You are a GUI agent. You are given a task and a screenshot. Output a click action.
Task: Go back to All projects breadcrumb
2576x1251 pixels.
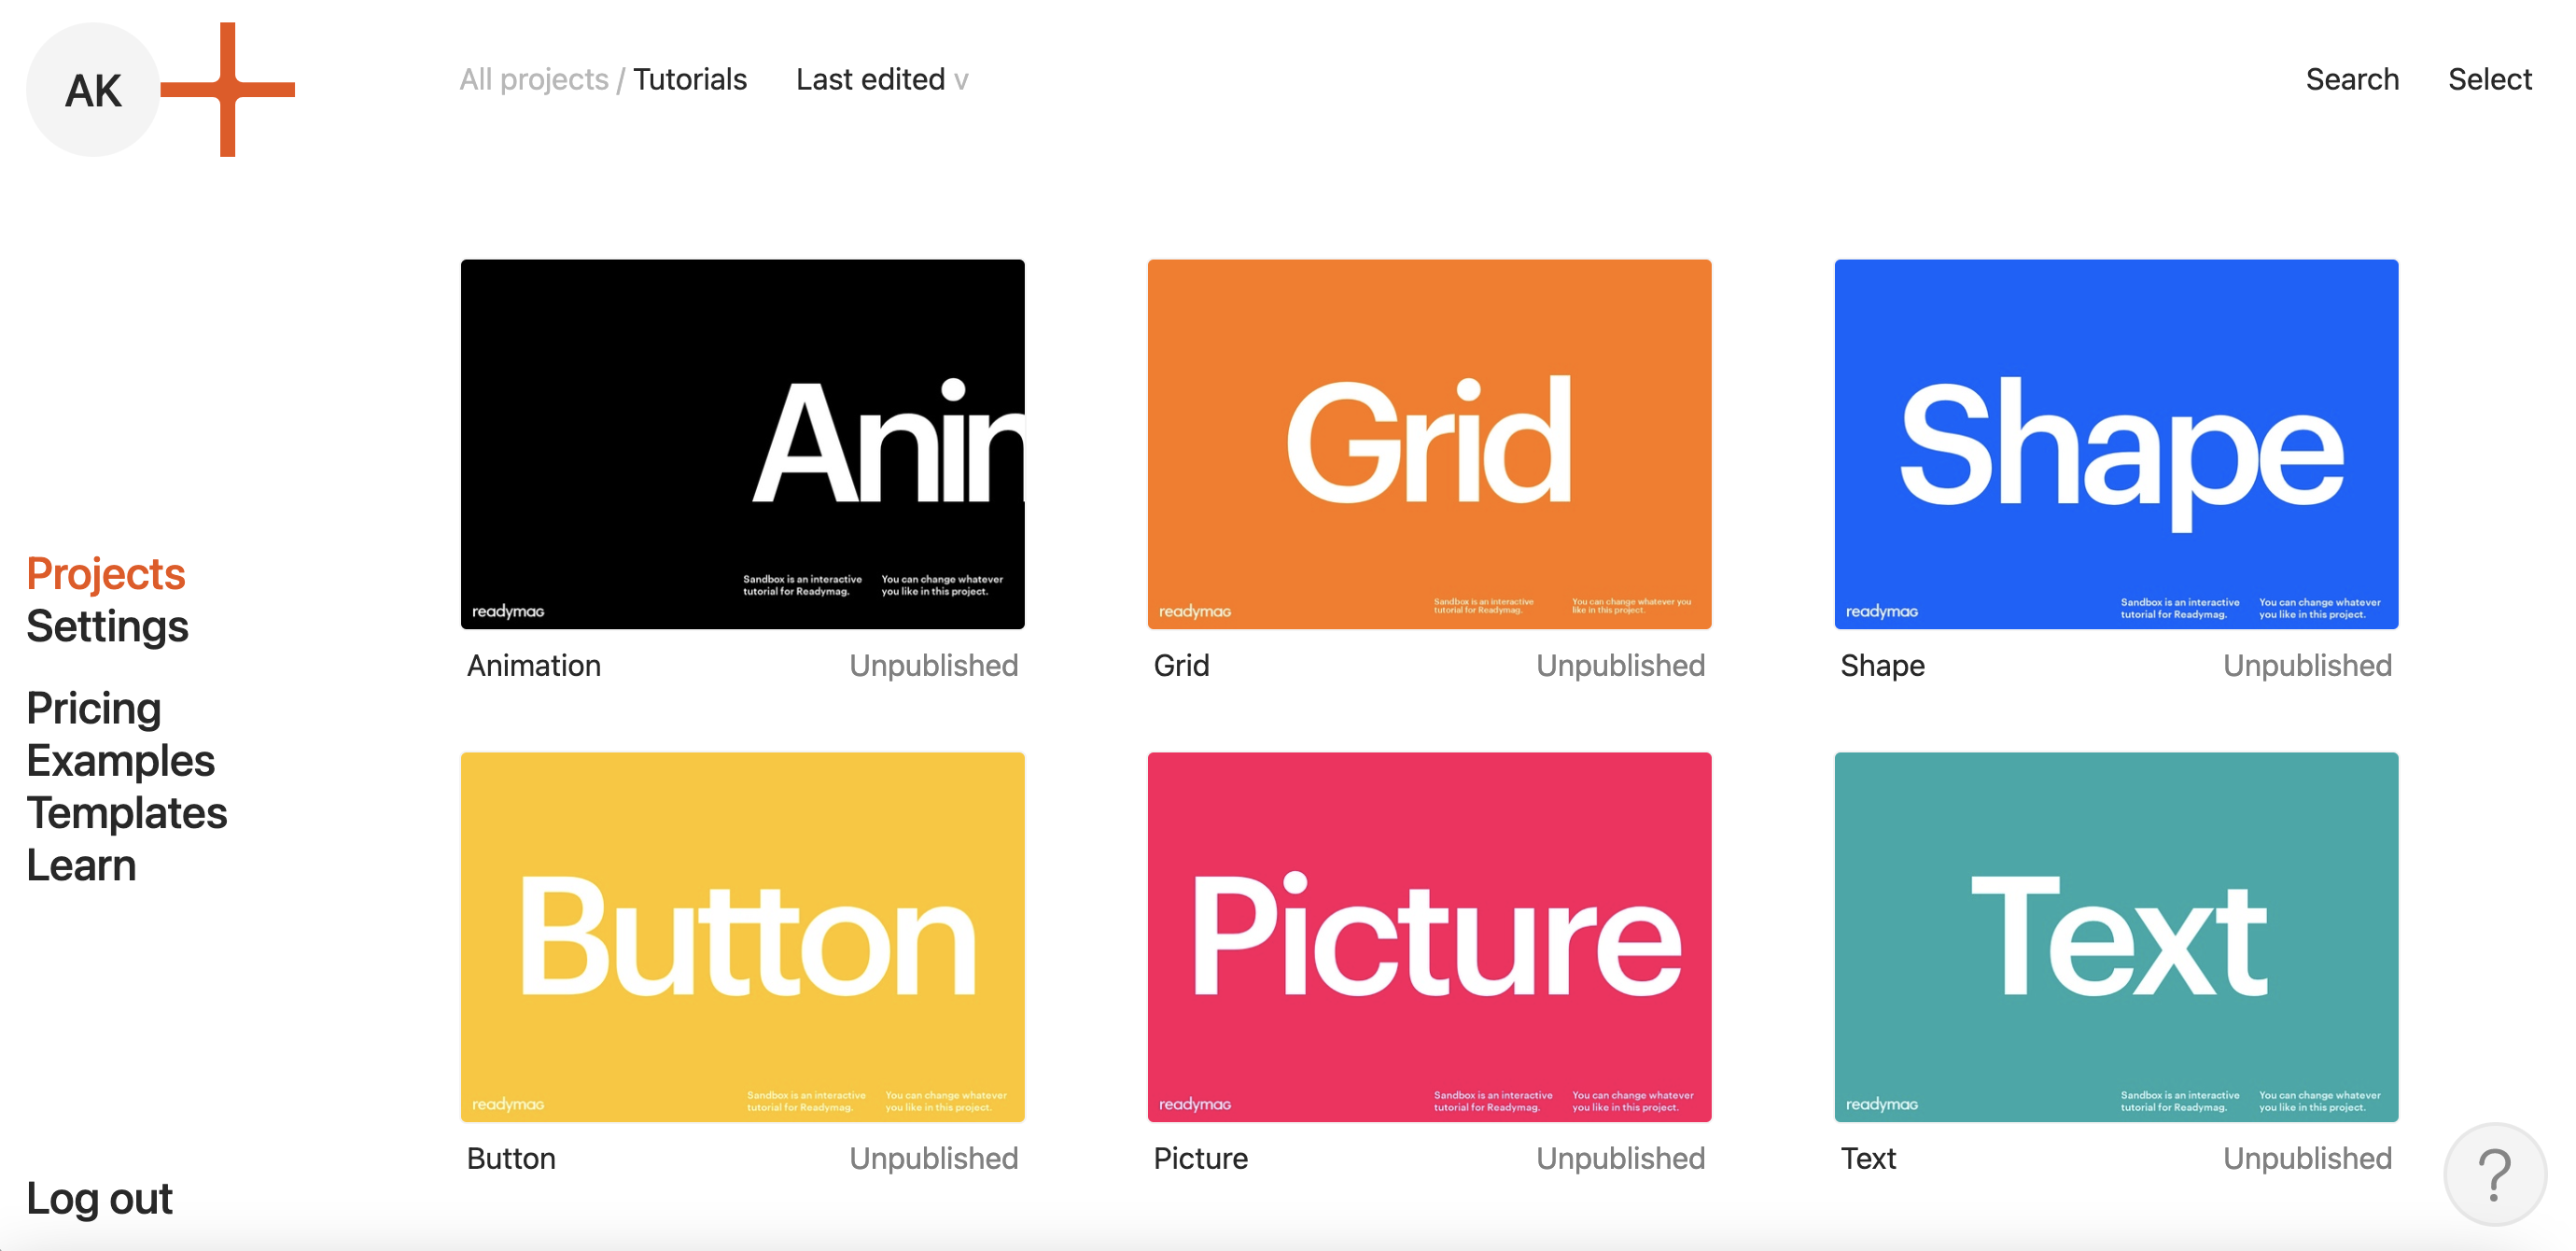(533, 79)
